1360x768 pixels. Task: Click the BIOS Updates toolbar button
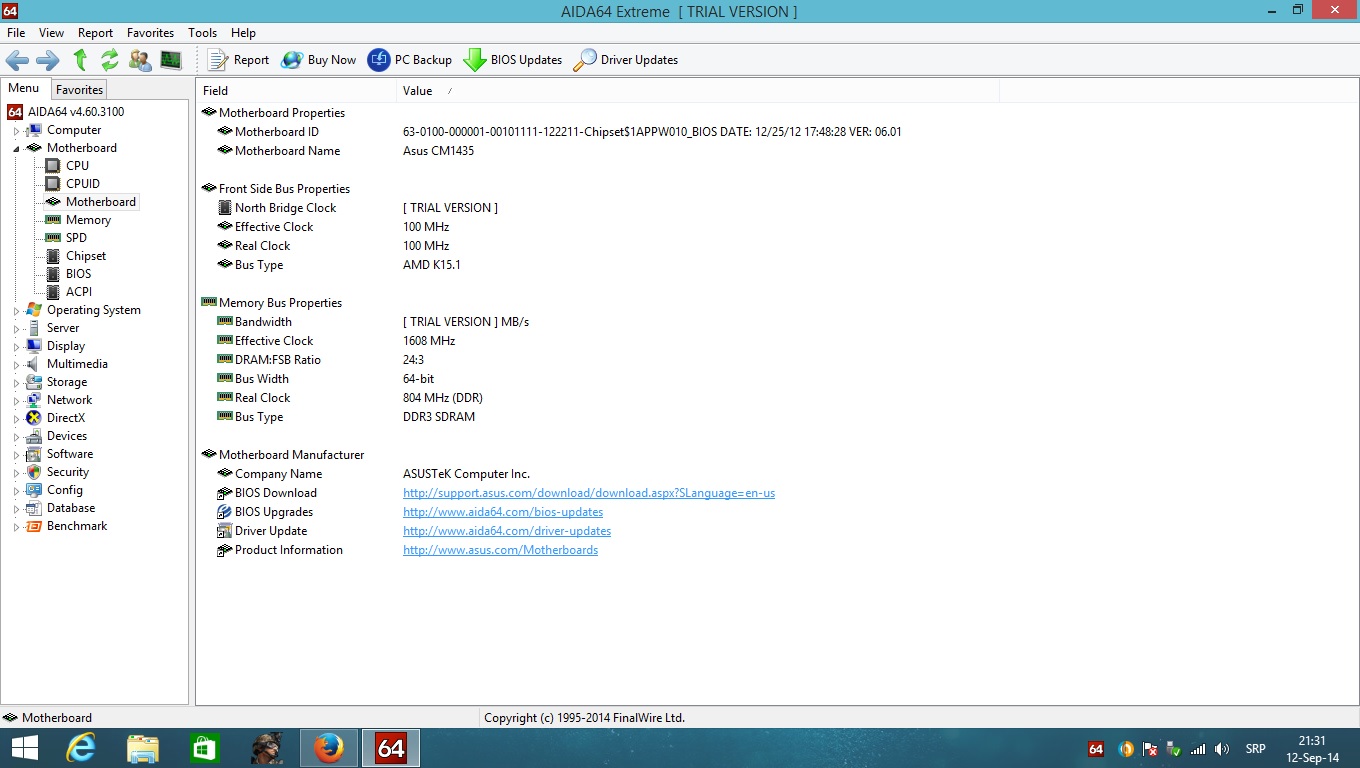(x=513, y=60)
